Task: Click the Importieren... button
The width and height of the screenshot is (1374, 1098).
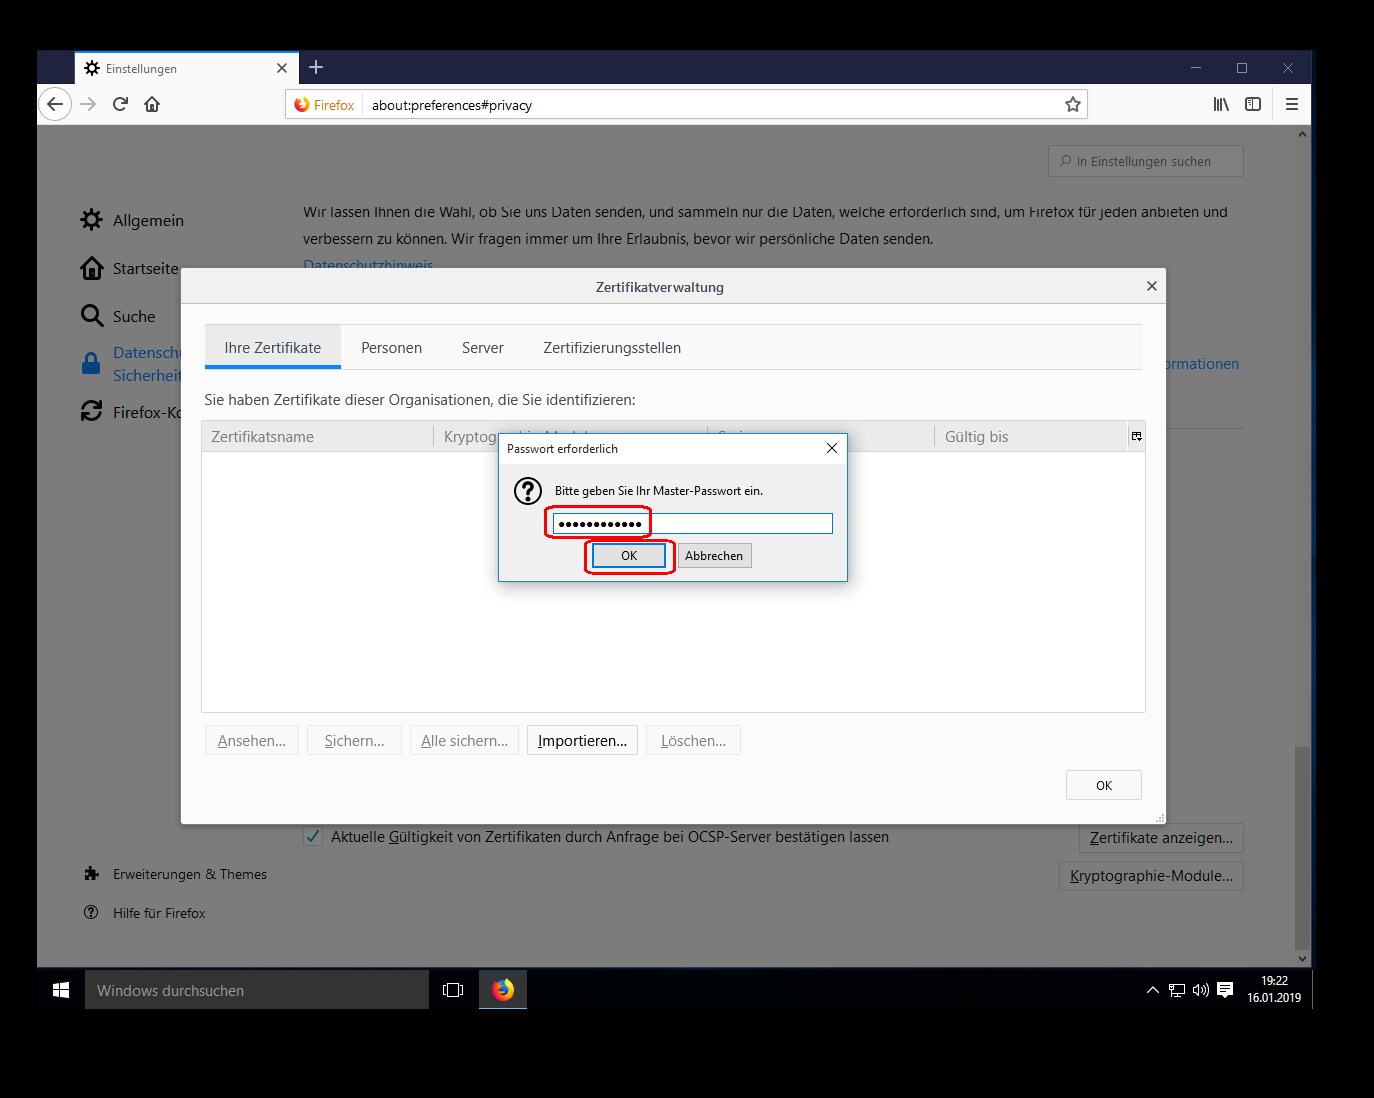Action: 582,741
